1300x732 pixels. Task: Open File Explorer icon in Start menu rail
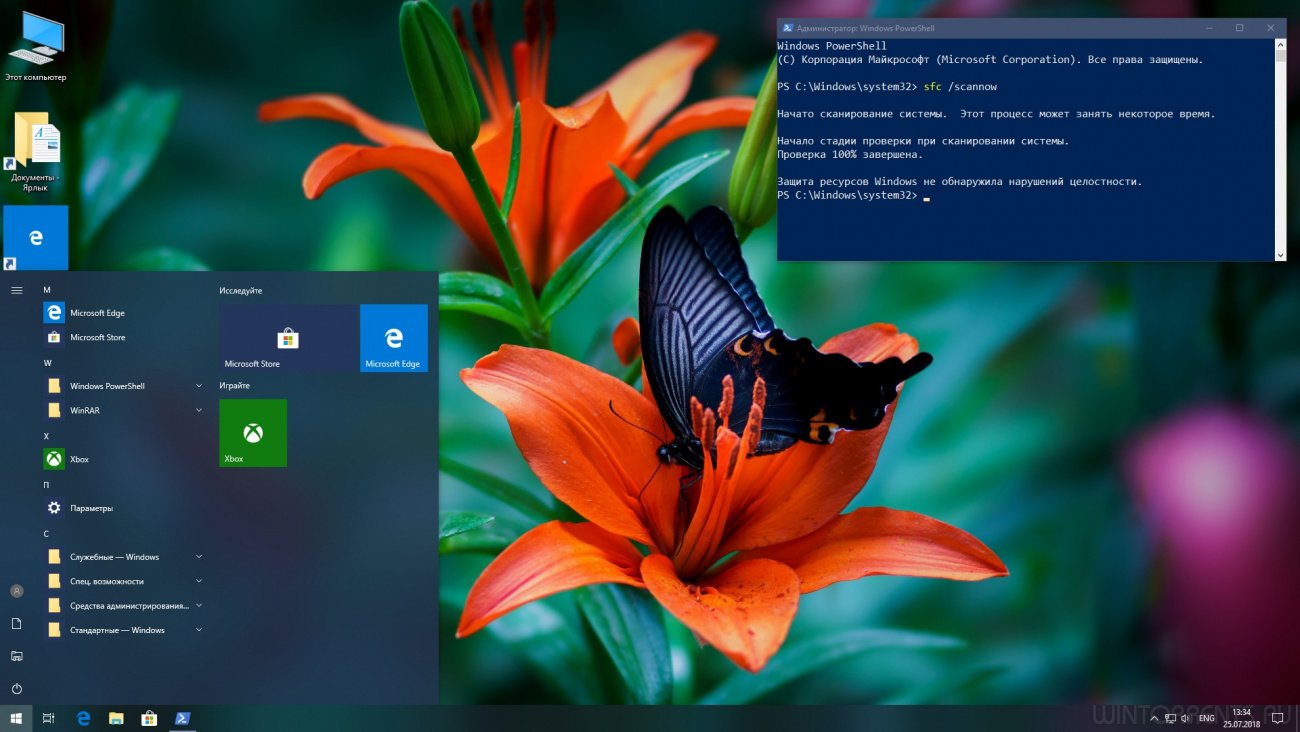[16, 656]
